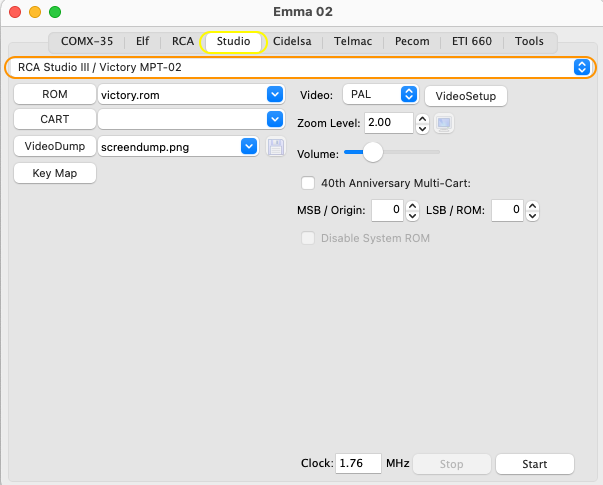Select the Studio tab
603x485 pixels.
[x=233, y=42]
